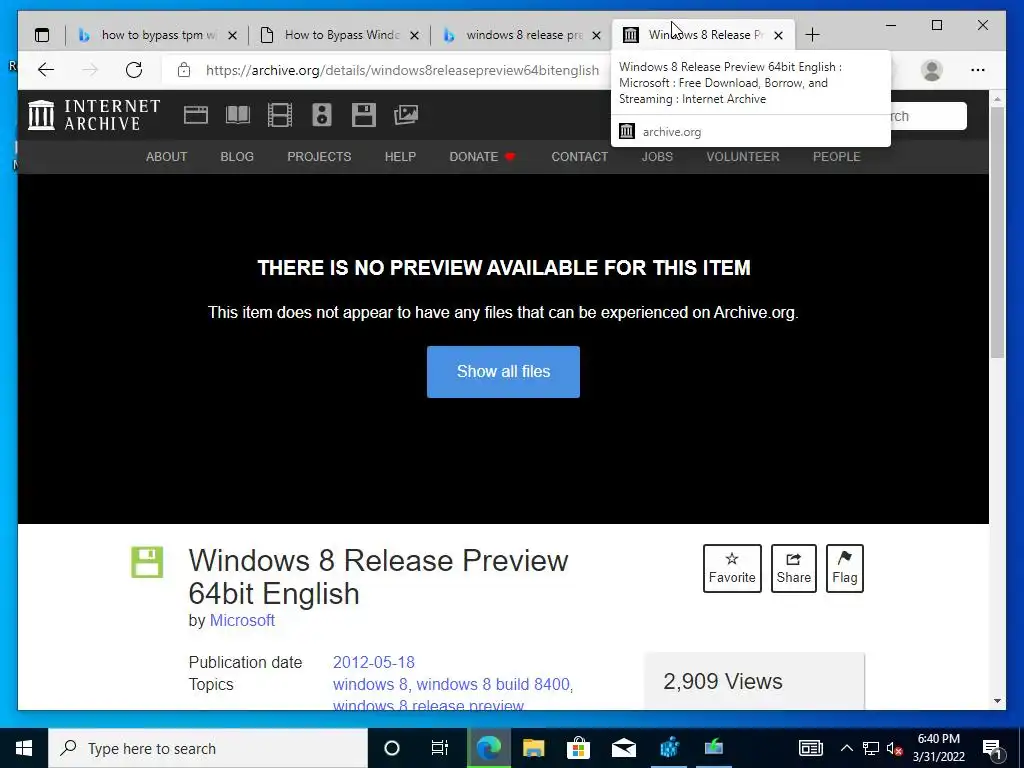Click the browser Back arrow
This screenshot has width=1024, height=768.
tap(46, 70)
